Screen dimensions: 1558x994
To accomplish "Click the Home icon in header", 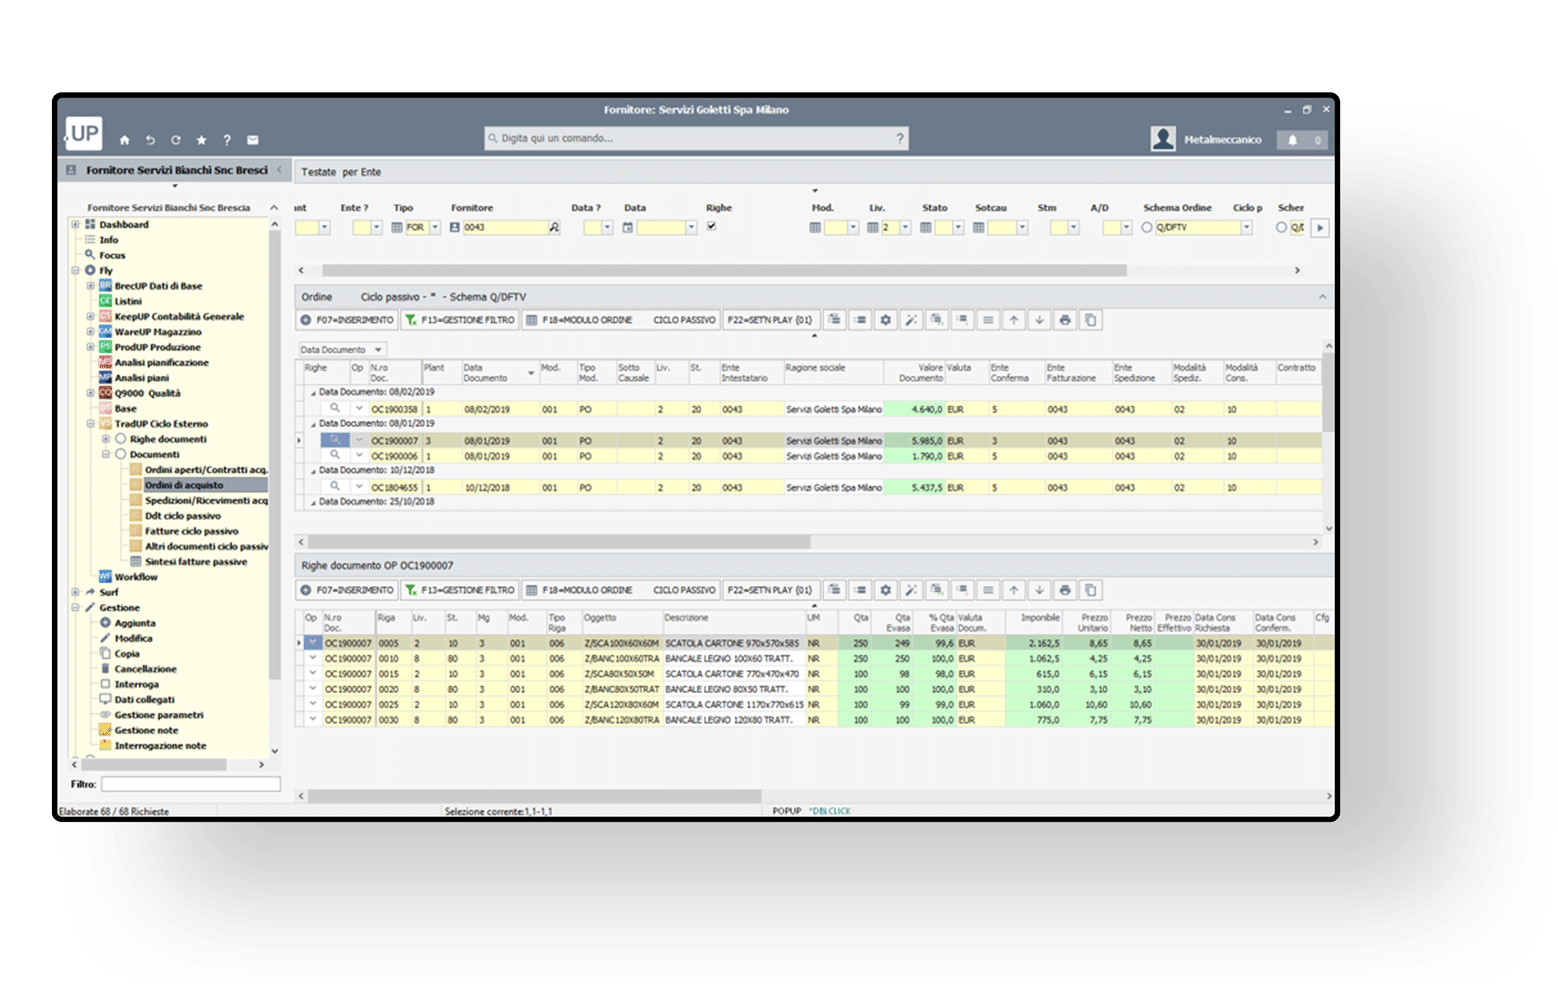I will point(124,140).
